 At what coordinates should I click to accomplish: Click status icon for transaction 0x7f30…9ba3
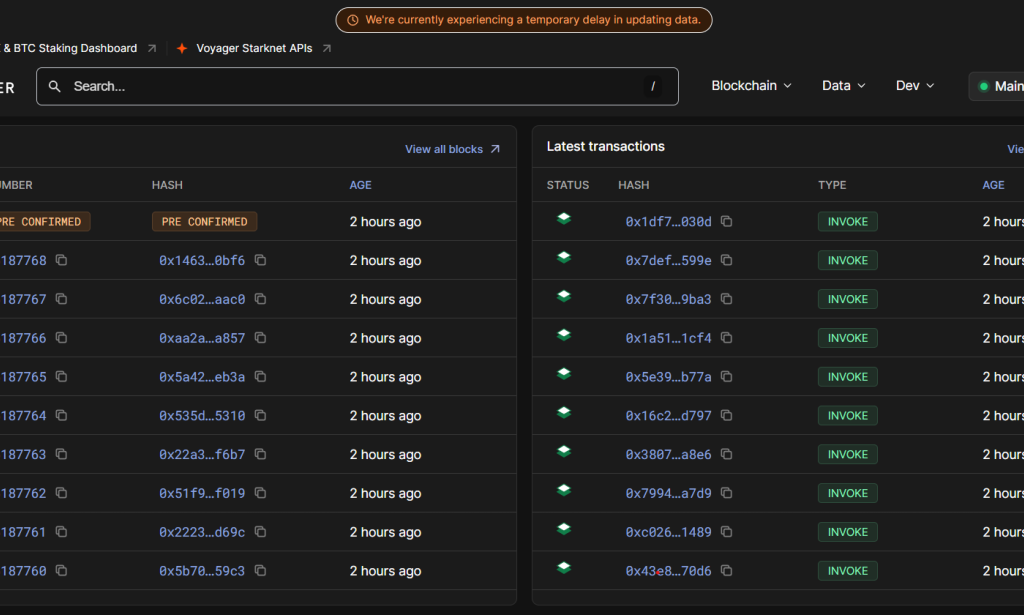pyautogui.click(x=564, y=297)
